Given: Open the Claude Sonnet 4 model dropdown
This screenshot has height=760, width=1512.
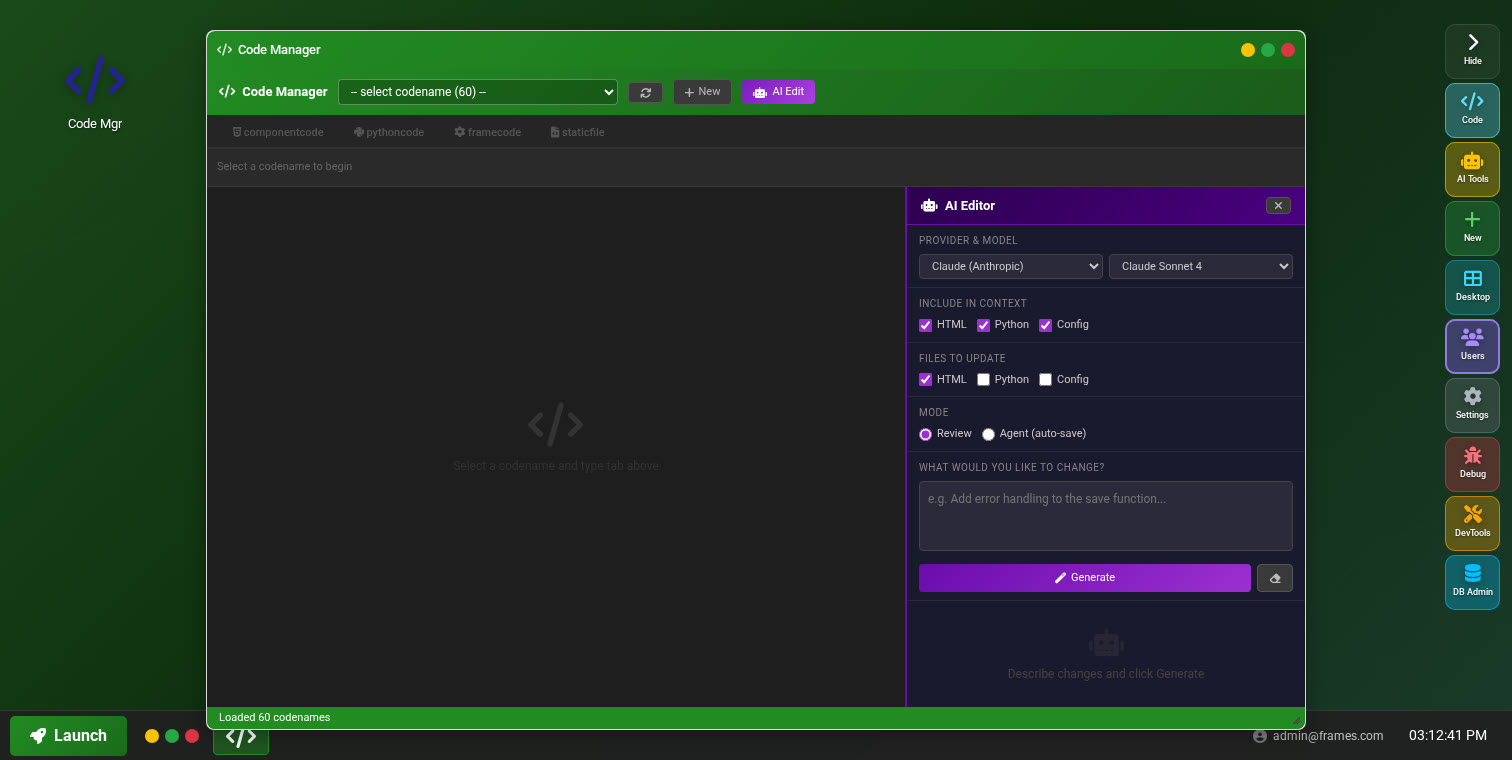Looking at the screenshot, I should click(1200, 266).
